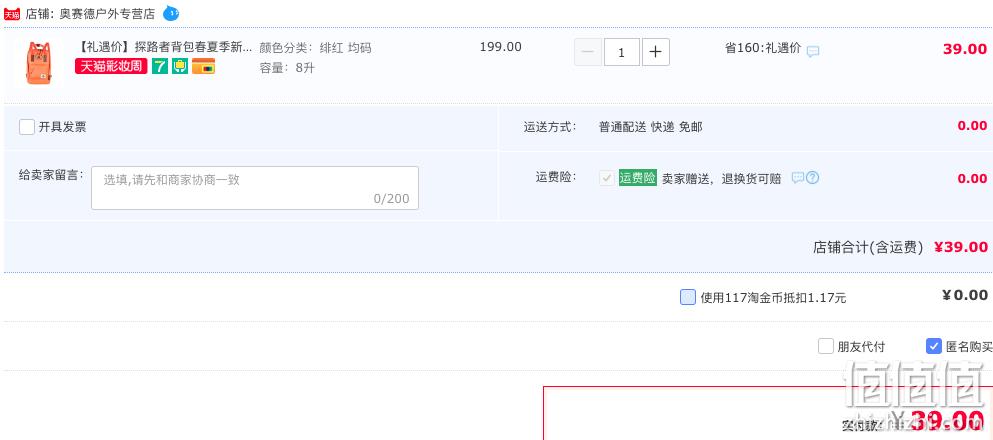
Task: Click the store name 奥赛德户外专营店
Action: pyautogui.click(x=107, y=15)
